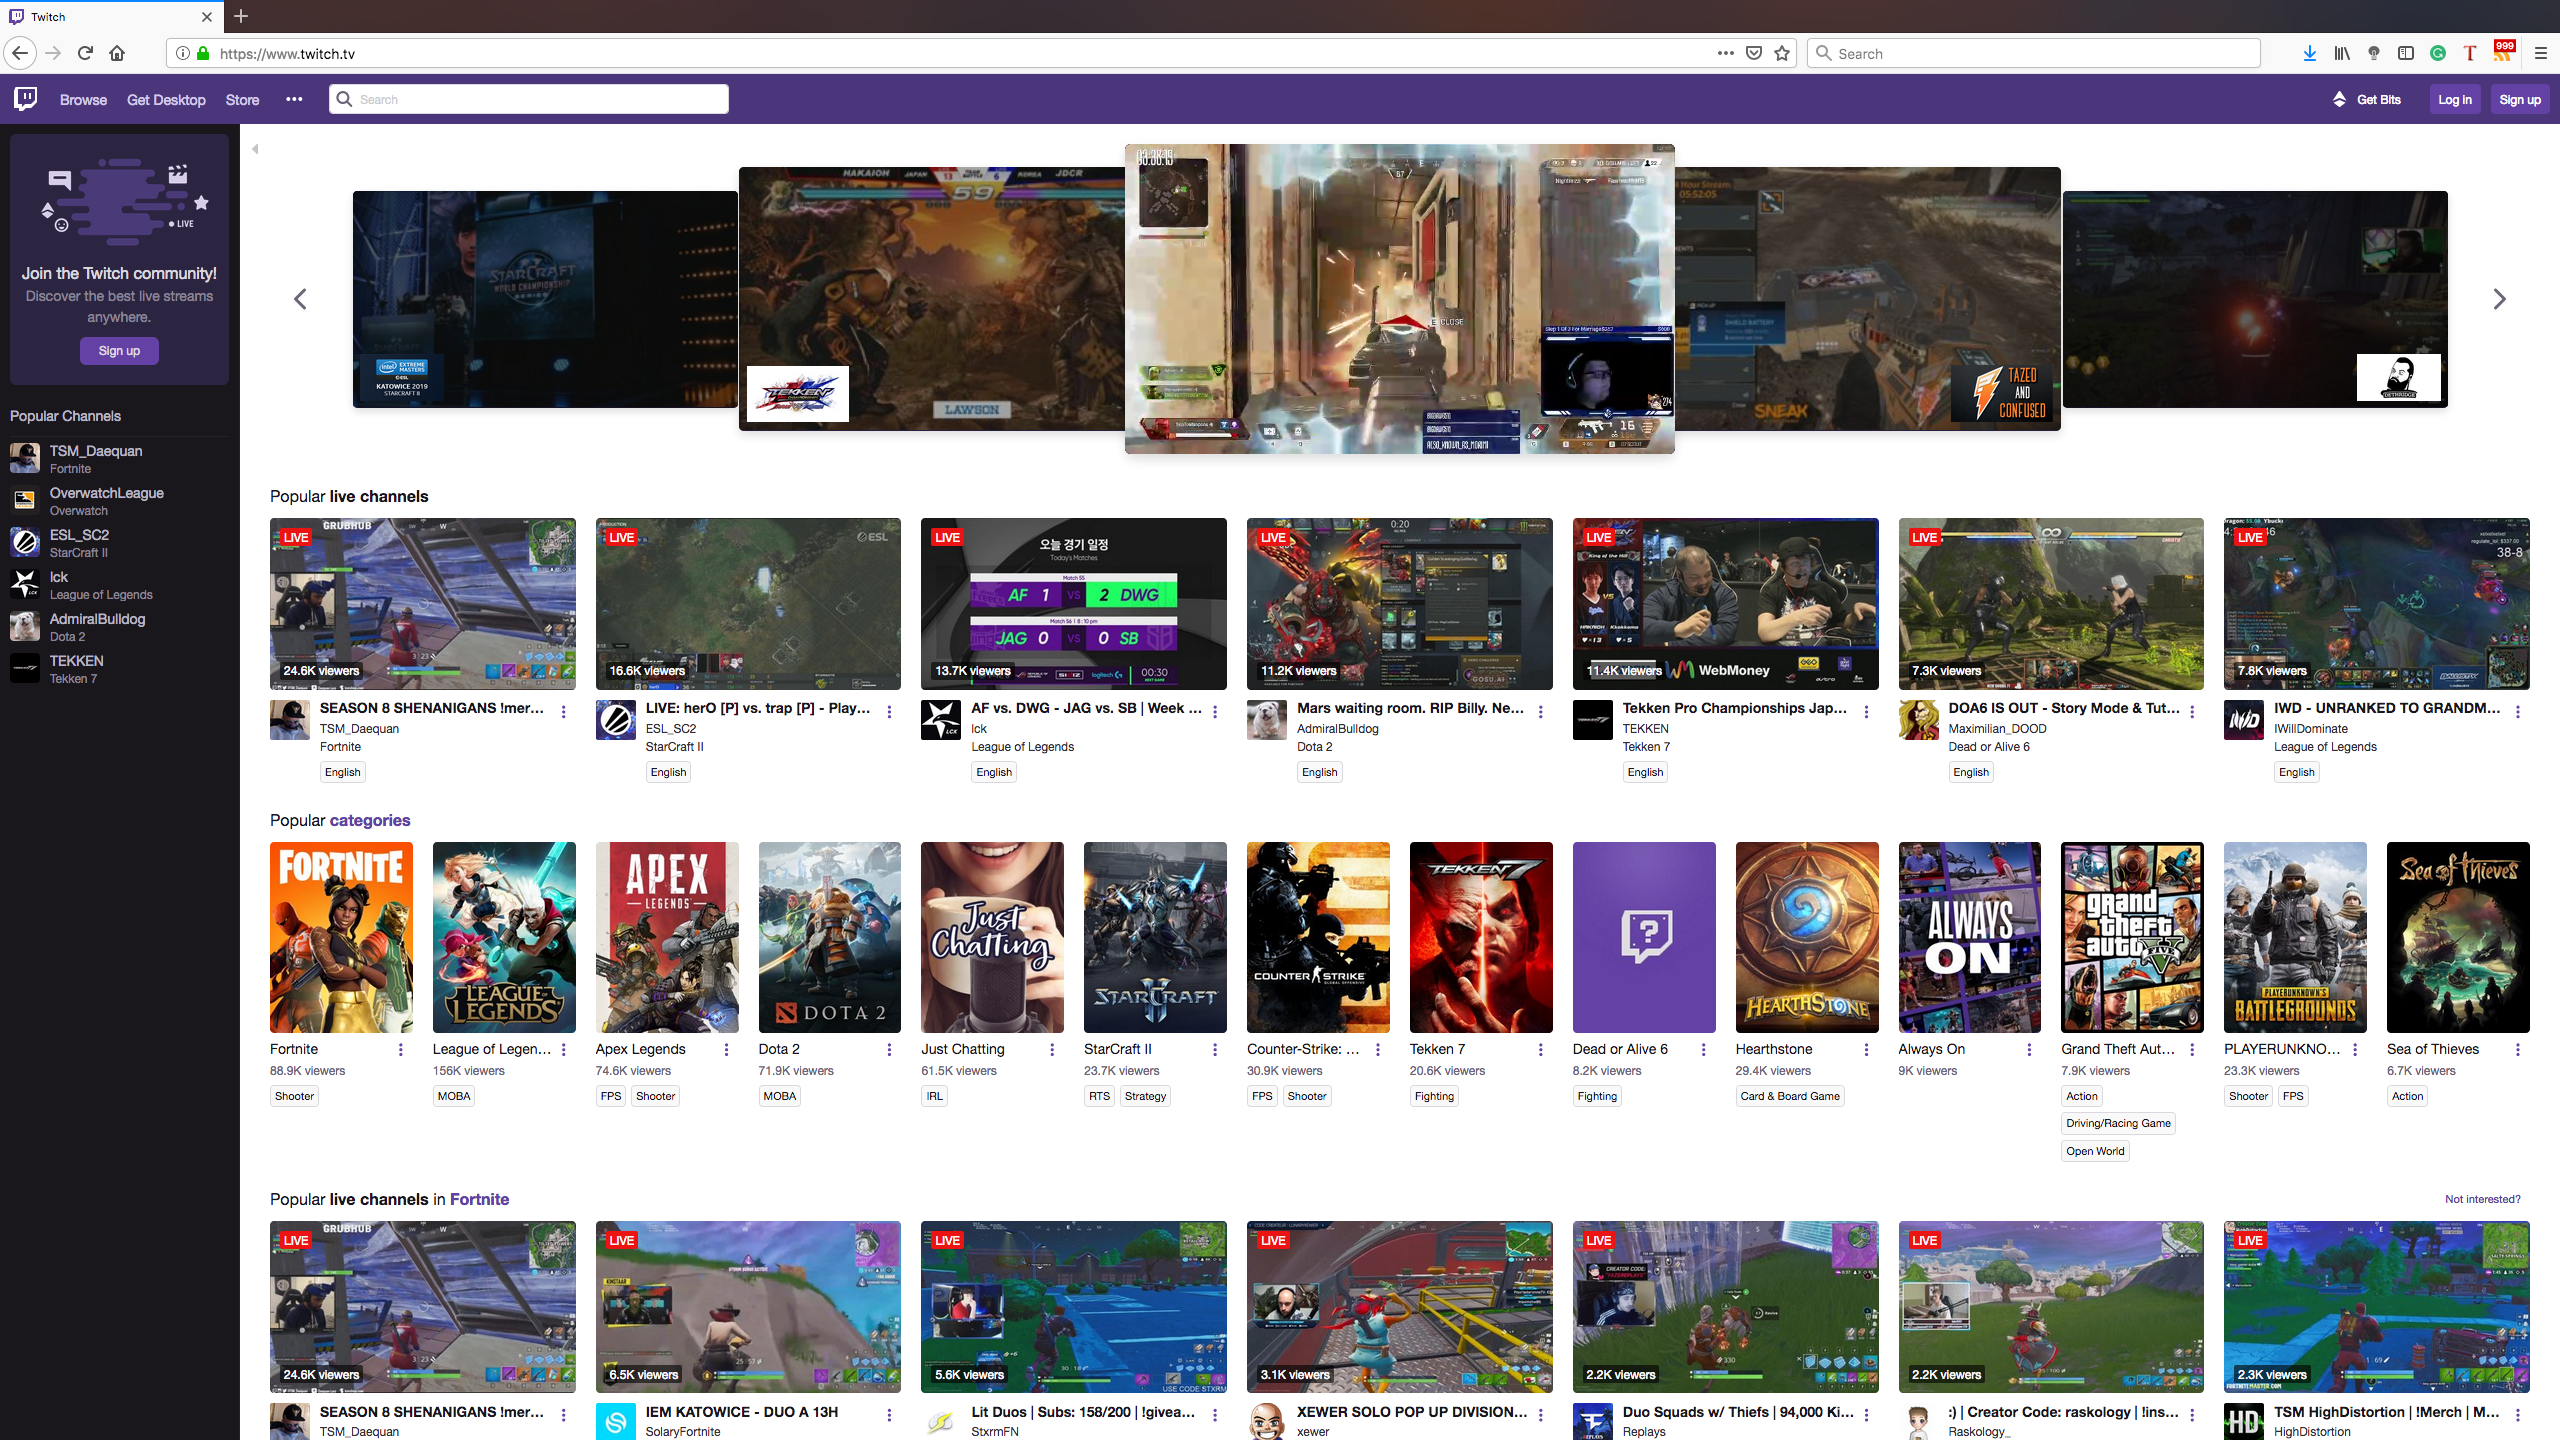The image size is (2560, 1440).
Task: Click Firefox bookmark star icon
Action: [1781, 53]
